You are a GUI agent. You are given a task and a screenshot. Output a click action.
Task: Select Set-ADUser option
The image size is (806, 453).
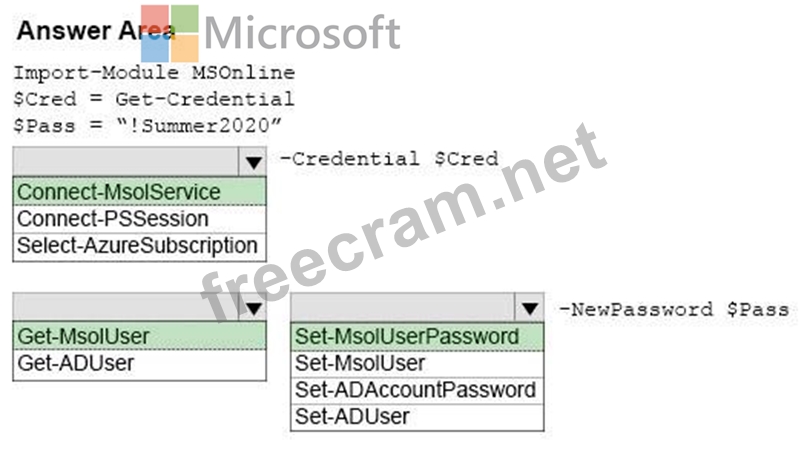click(417, 417)
